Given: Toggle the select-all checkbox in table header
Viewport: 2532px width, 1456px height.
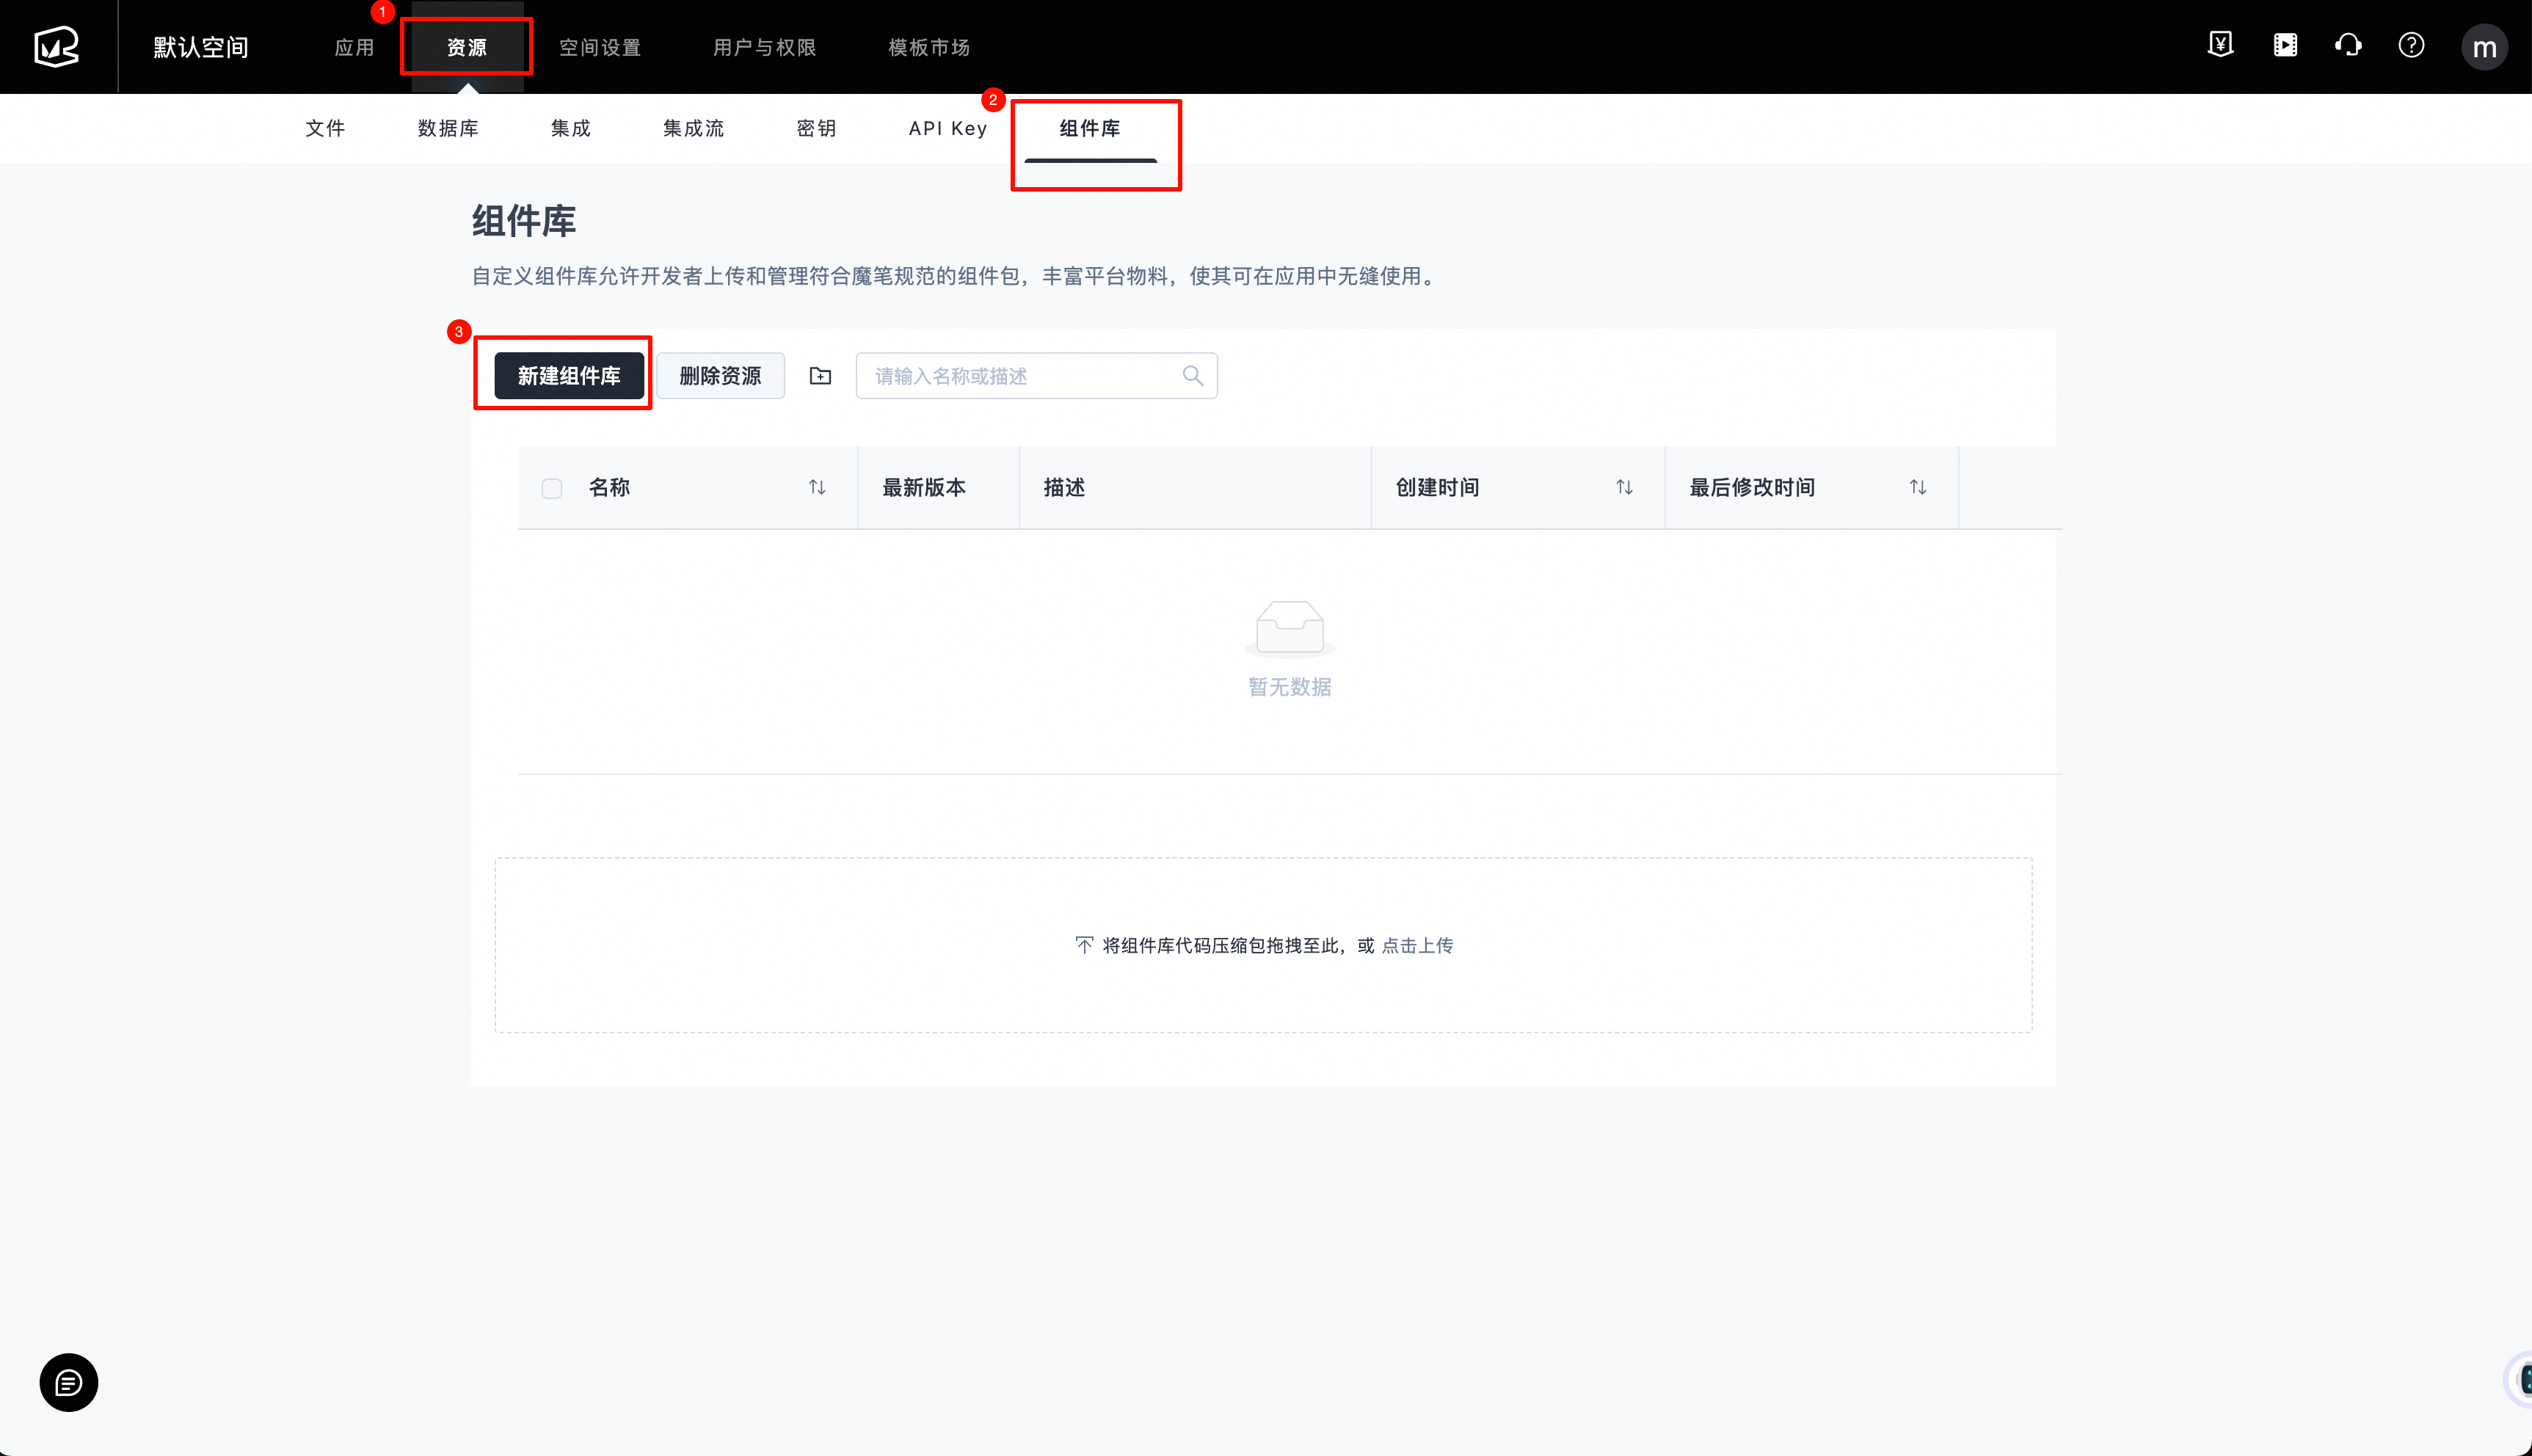Looking at the screenshot, I should click(x=552, y=488).
